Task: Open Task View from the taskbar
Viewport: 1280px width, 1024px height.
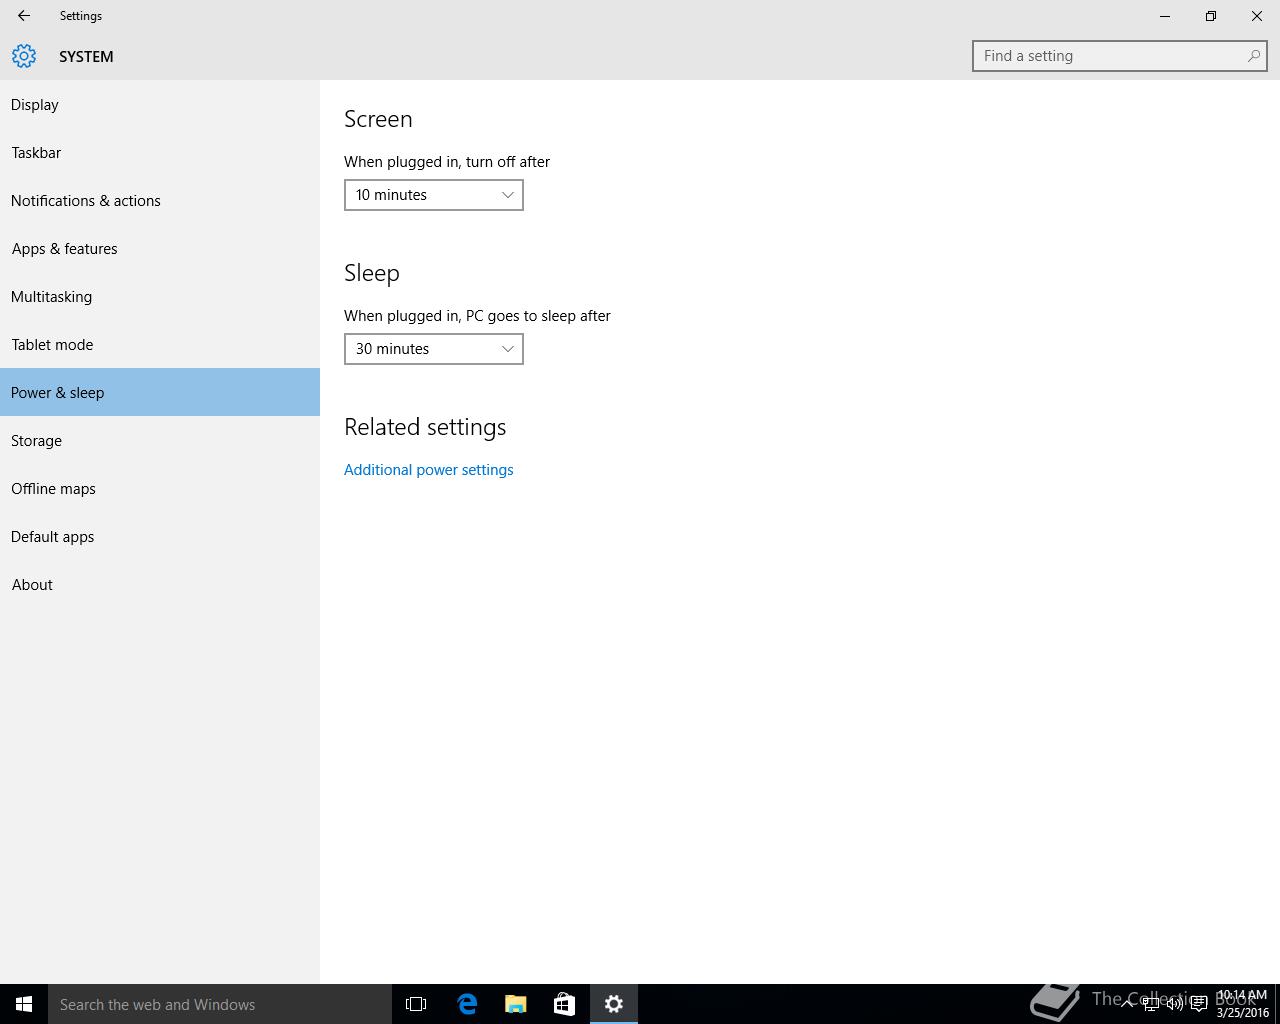Action: tap(416, 1004)
